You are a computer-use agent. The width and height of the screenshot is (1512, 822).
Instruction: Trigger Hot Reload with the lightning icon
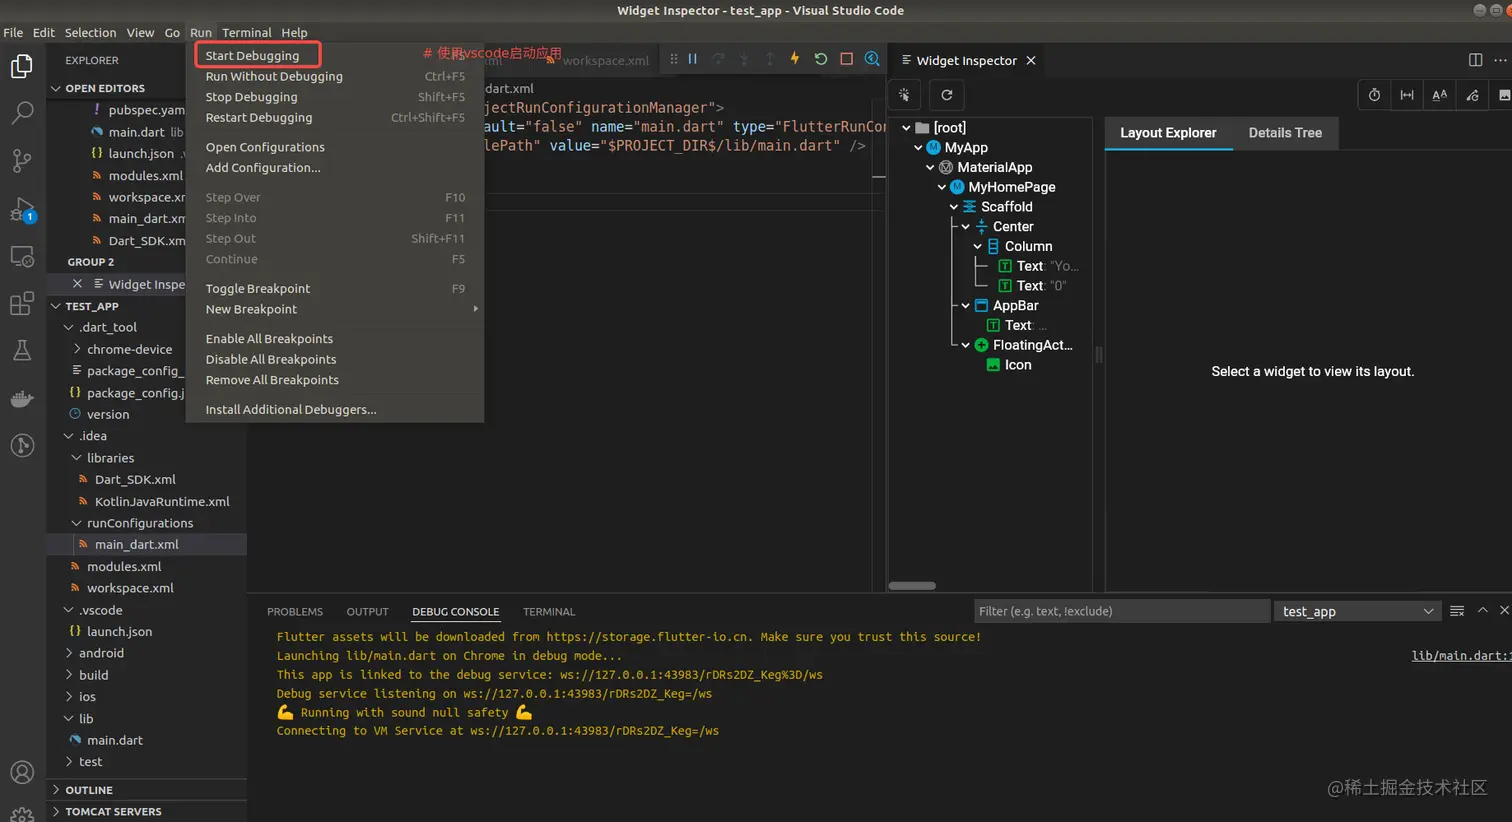pos(794,59)
